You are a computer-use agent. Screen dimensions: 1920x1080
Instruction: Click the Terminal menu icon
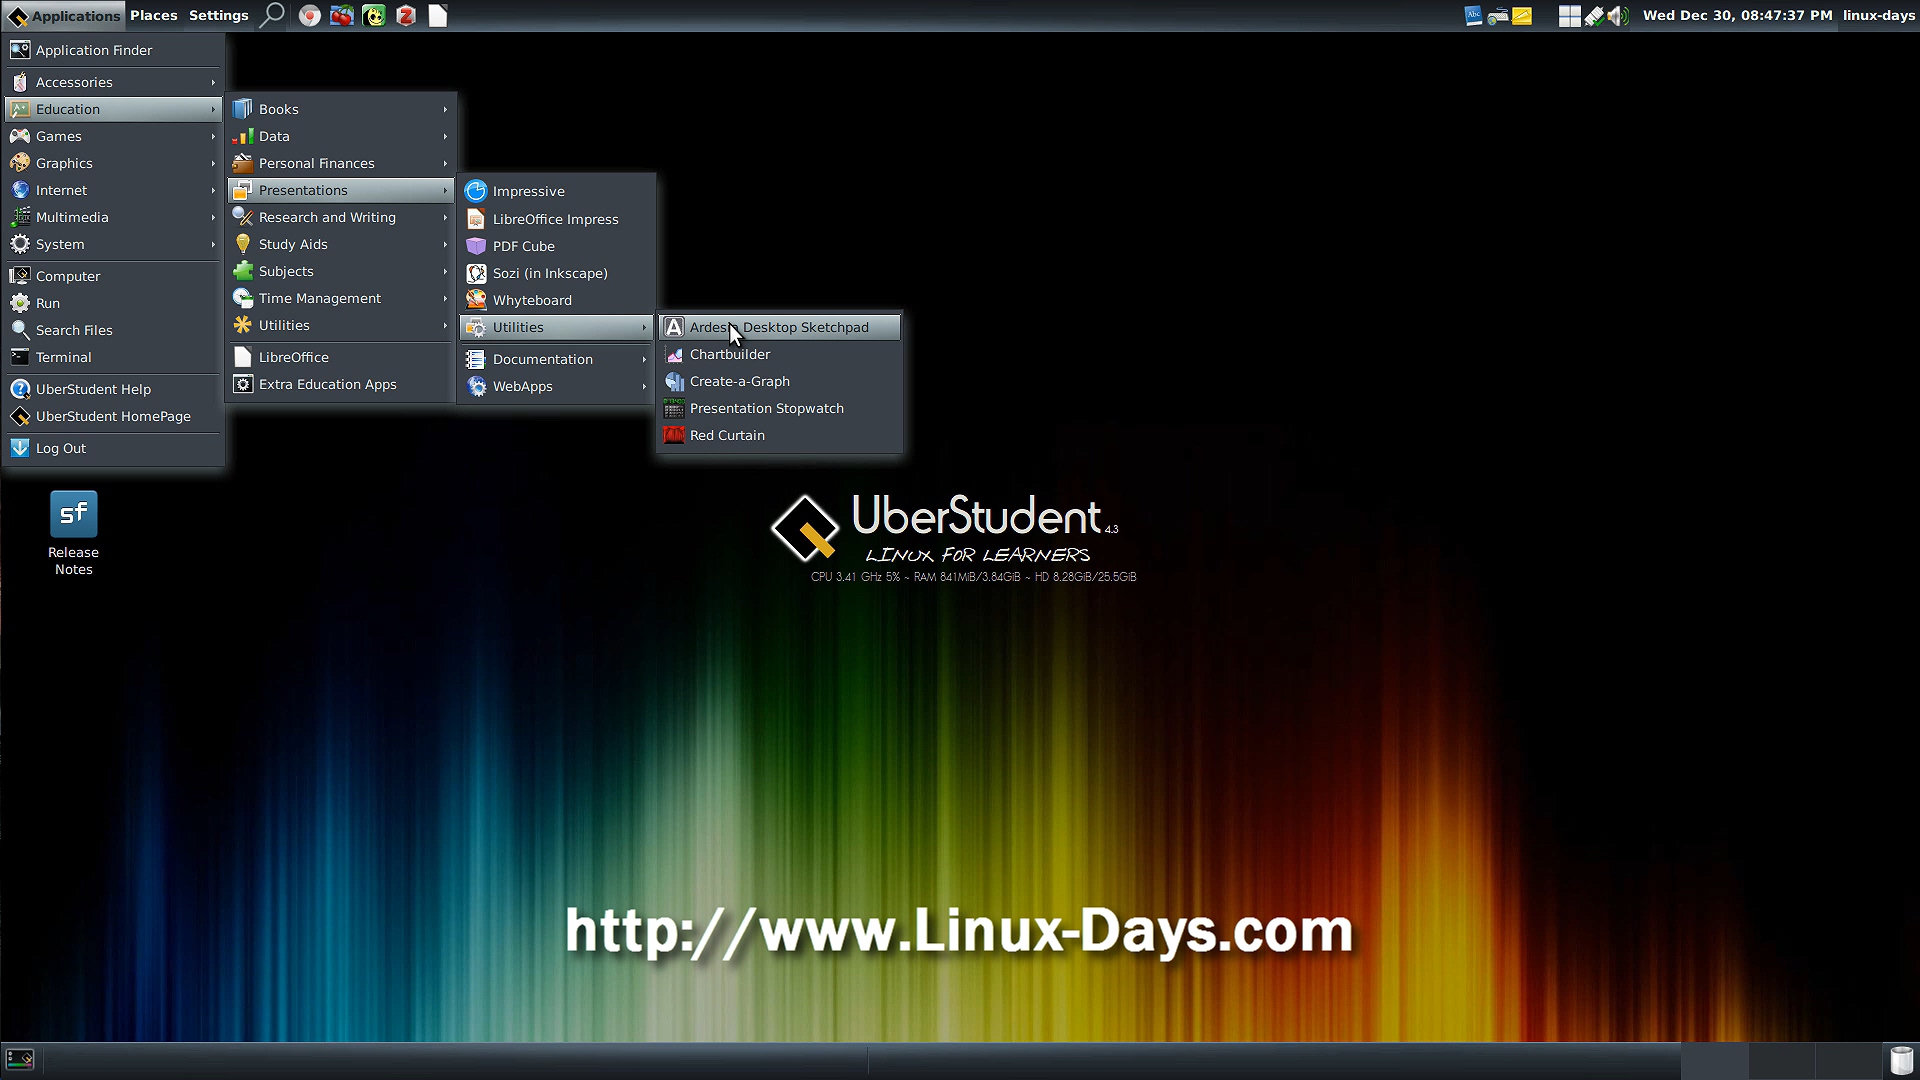tap(20, 357)
